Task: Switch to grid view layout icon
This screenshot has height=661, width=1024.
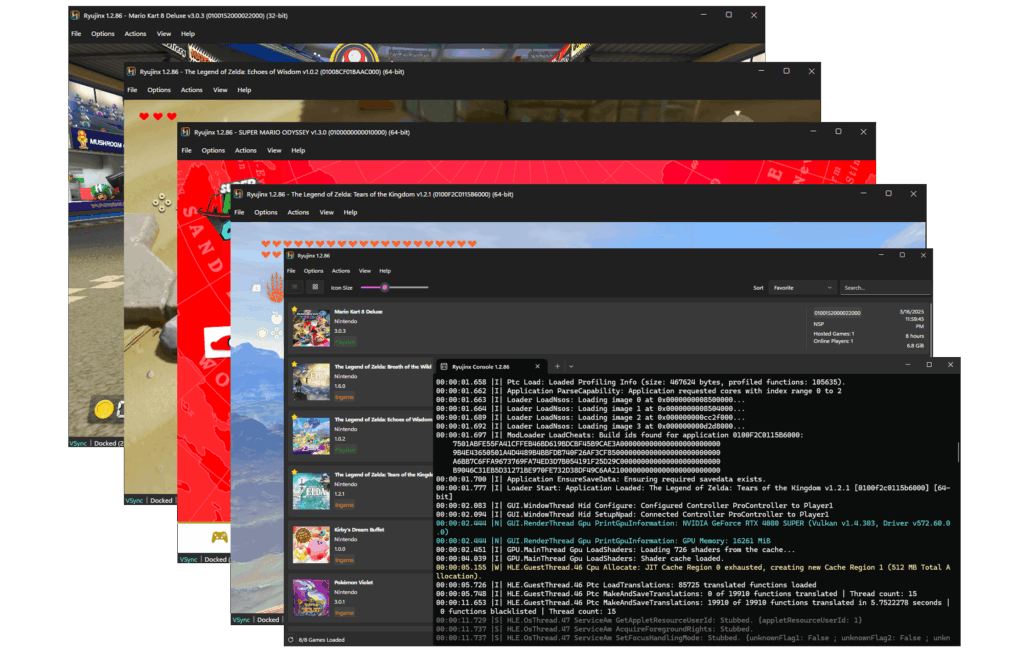Action: (314, 287)
